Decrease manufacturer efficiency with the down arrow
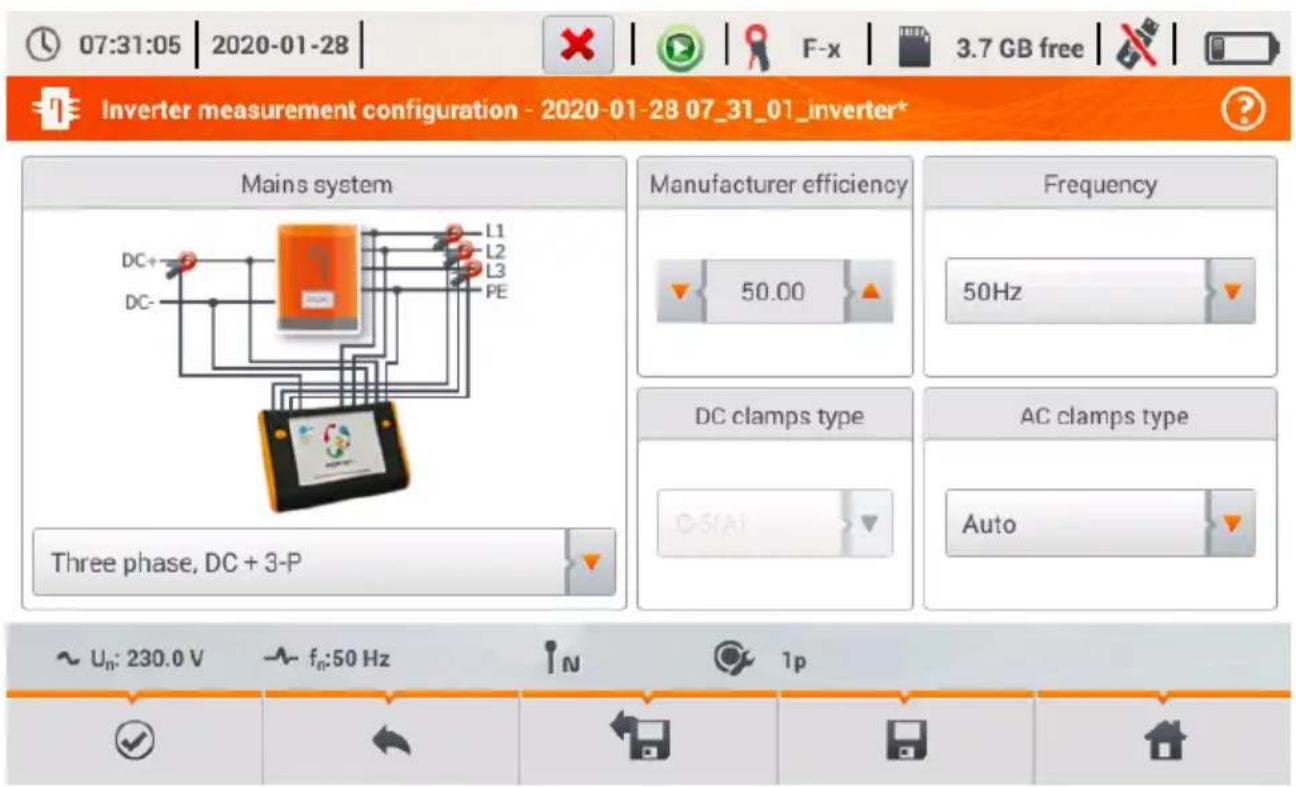 pyautogui.click(x=680, y=292)
